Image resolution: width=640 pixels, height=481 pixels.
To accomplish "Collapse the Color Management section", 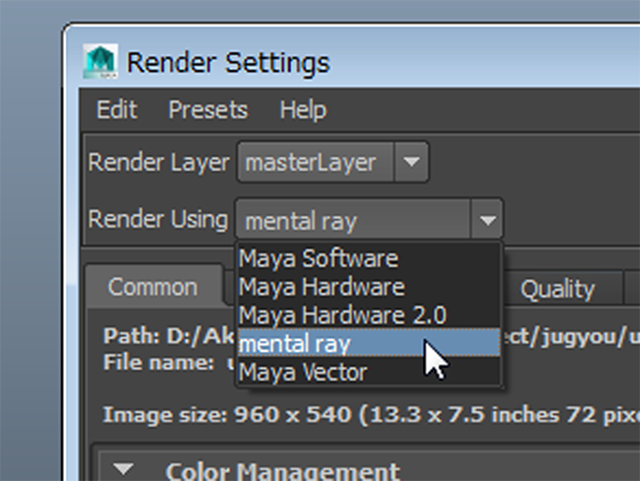I will (x=123, y=469).
